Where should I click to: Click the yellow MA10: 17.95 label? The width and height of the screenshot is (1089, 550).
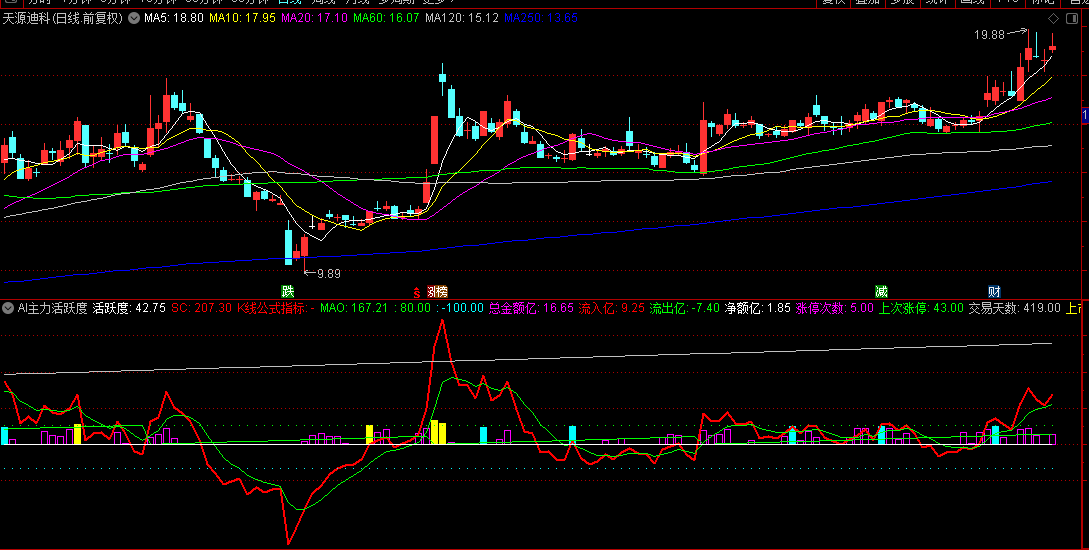[242, 18]
